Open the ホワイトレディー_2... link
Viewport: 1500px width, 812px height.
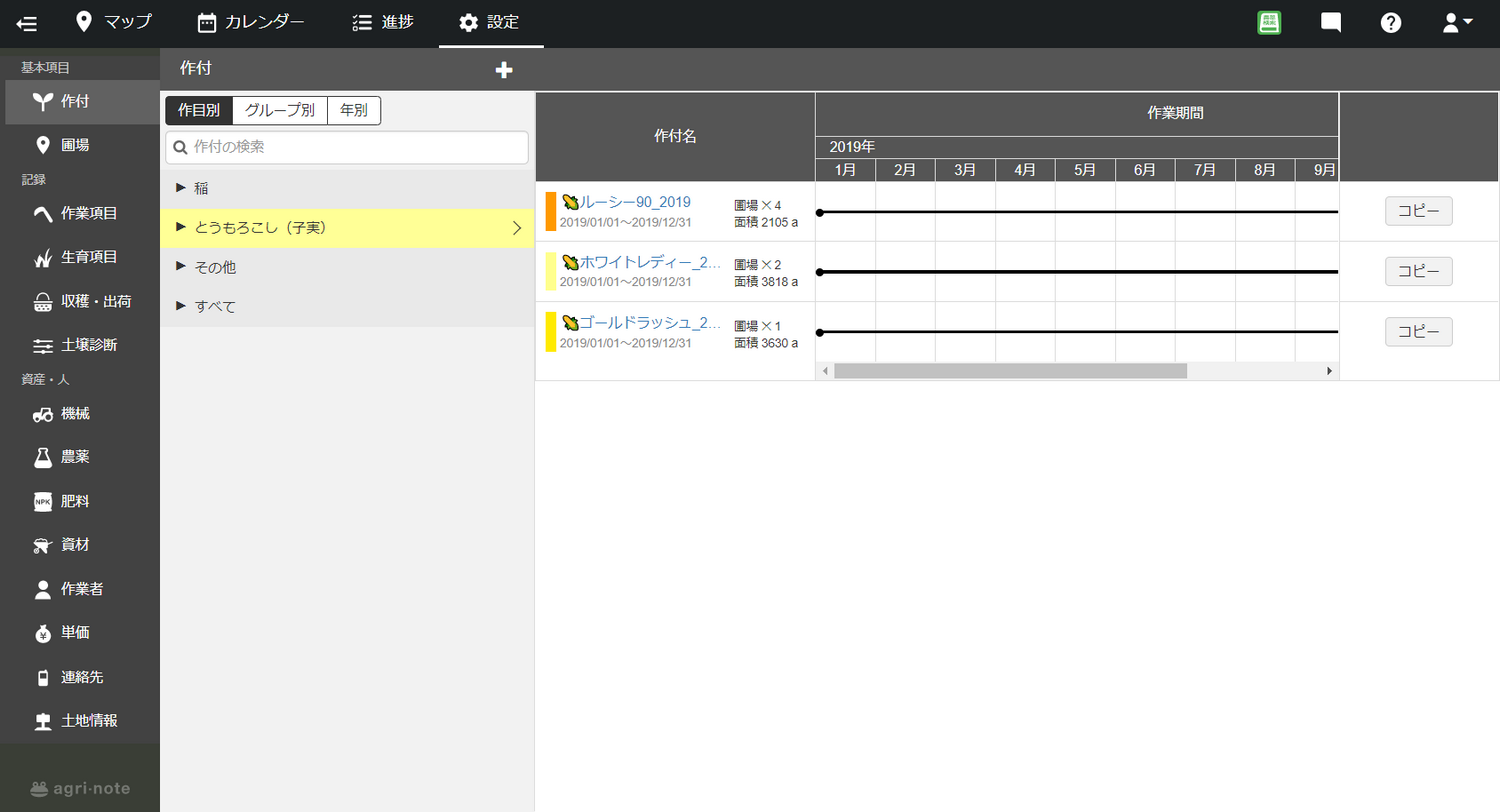click(650, 262)
